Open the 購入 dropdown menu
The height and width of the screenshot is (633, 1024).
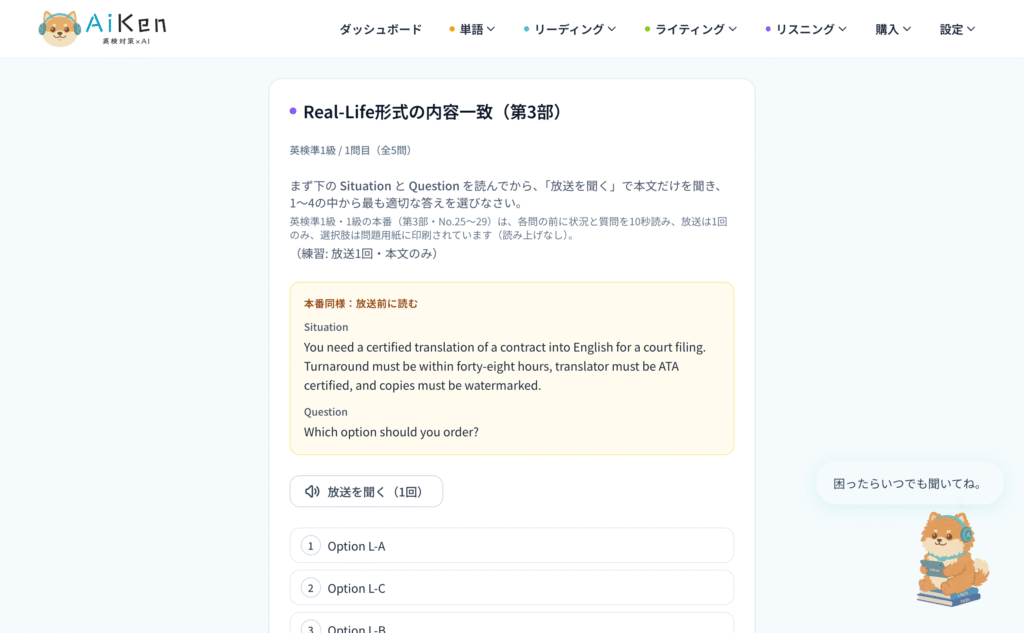(893, 29)
